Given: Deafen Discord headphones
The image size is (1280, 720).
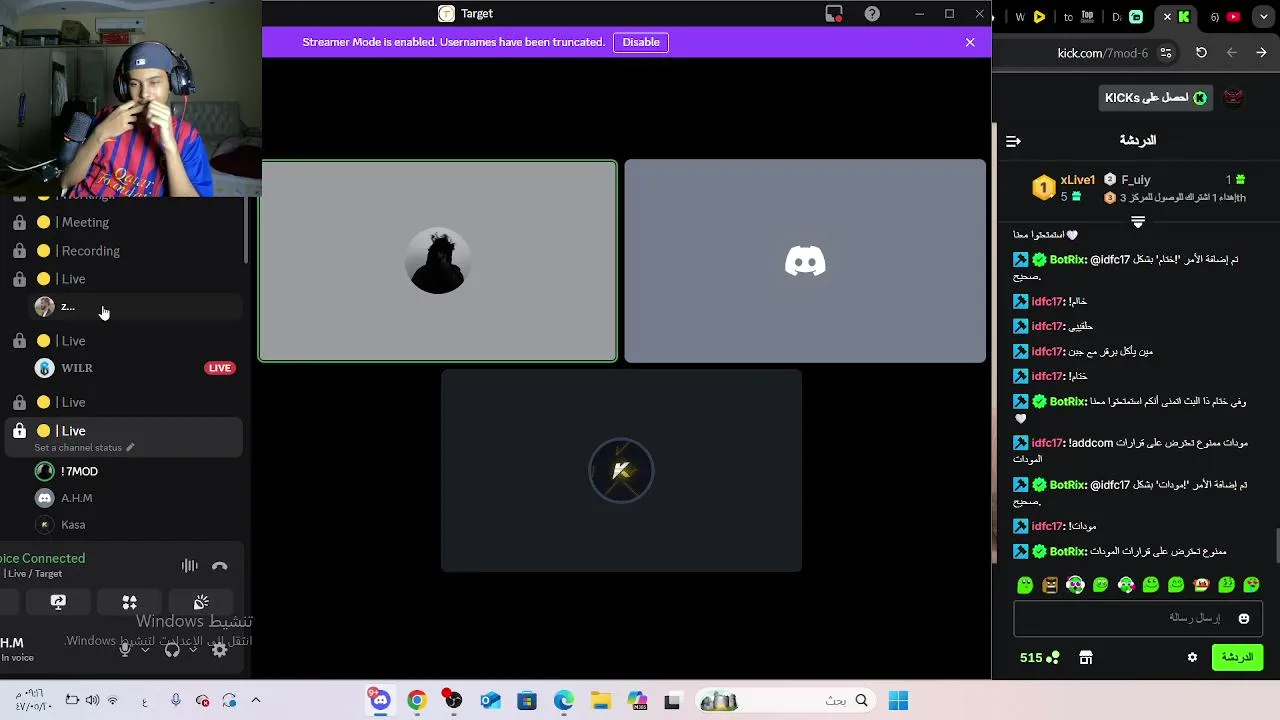Looking at the screenshot, I should tap(172, 649).
